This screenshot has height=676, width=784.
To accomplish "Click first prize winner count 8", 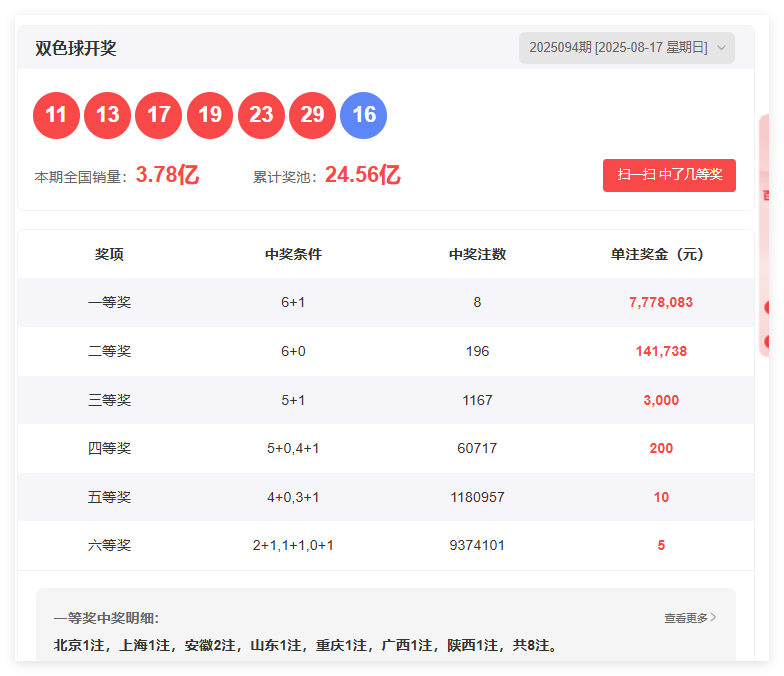I will click(478, 302).
